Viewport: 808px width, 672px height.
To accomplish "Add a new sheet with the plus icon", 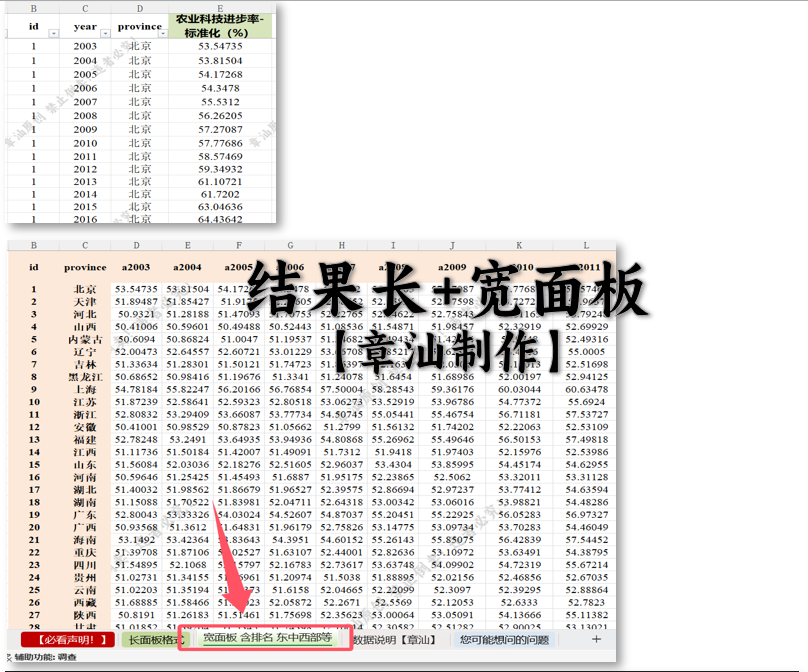I will (596, 639).
